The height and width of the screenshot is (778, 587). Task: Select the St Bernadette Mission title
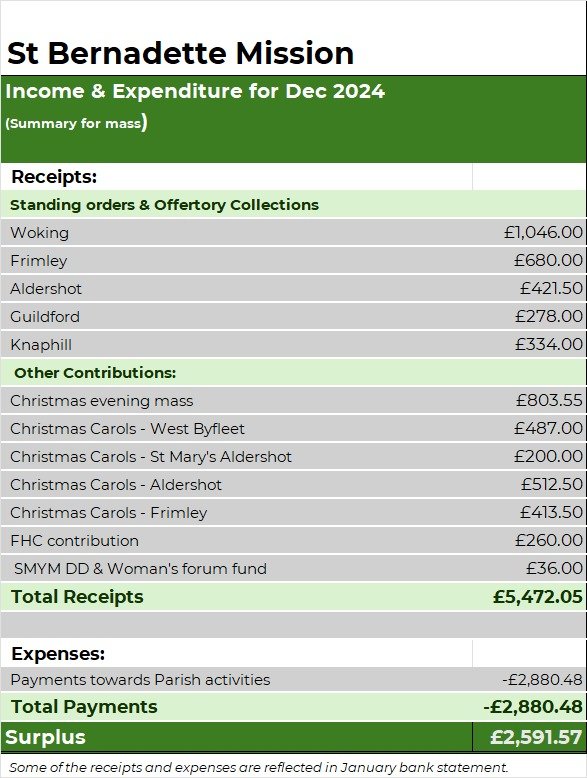point(181,53)
